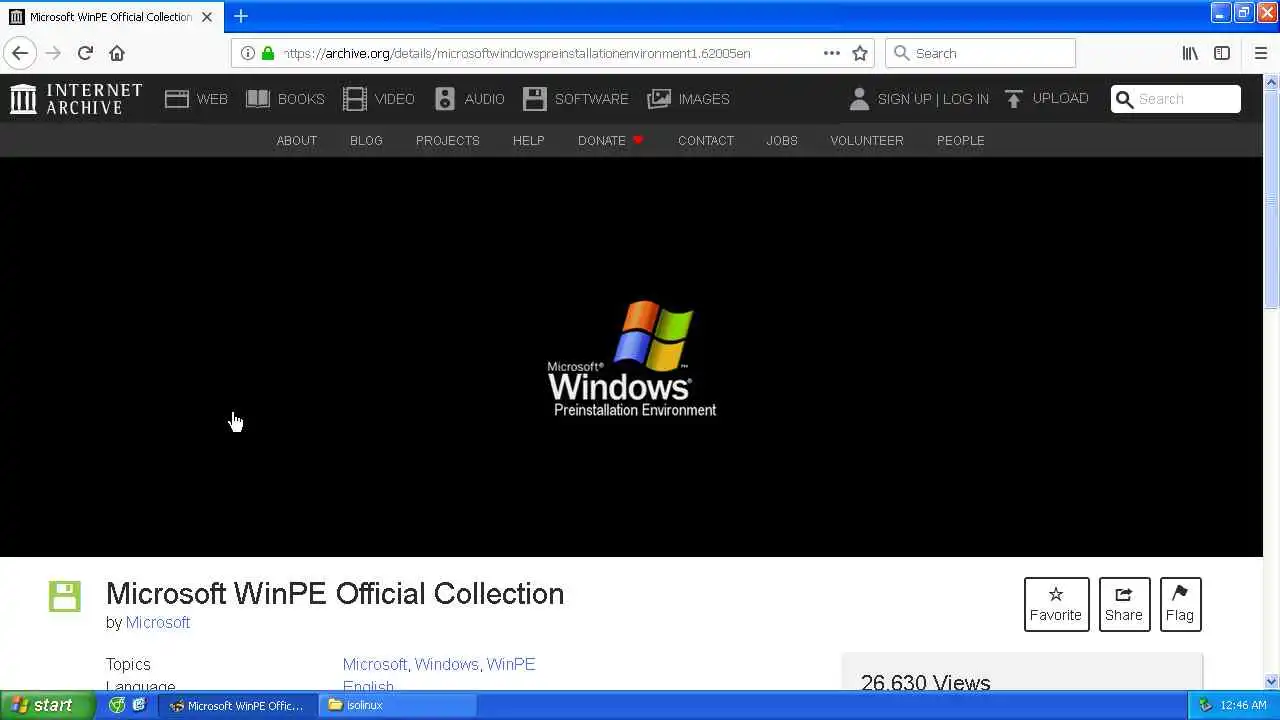Click the taskbar clock showing 12:46 AM
Viewport: 1280px width, 720px height.
coord(1244,705)
